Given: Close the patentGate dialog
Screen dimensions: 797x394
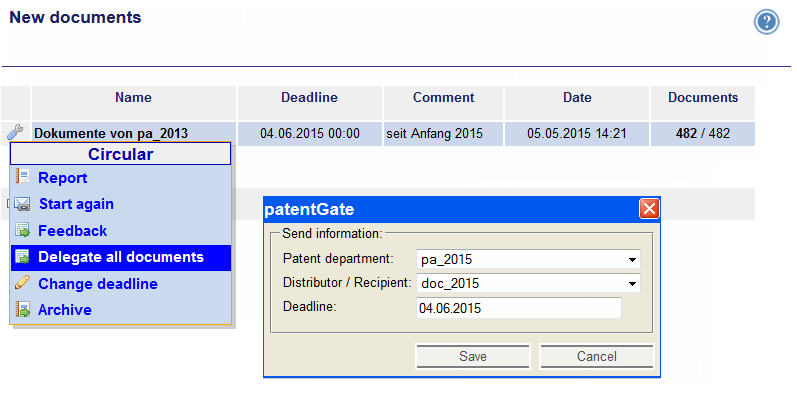Looking at the screenshot, I should click(x=649, y=209).
